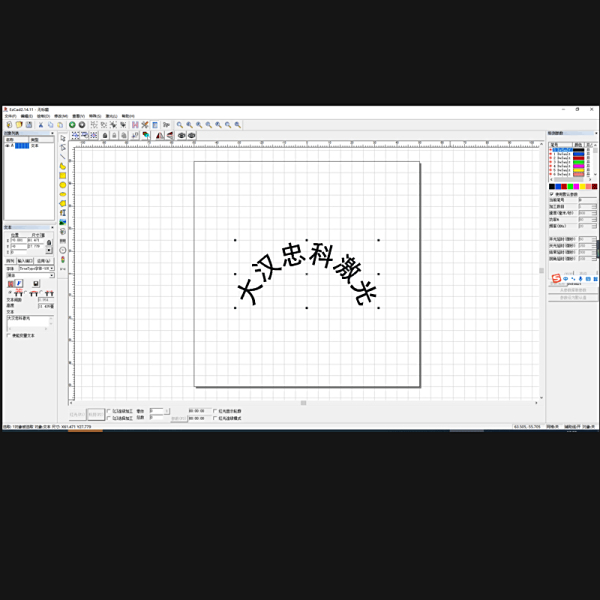Viewport: 600px width, 600px height.
Task: Enable the 使能变量文本 checkbox
Action: 8,336
